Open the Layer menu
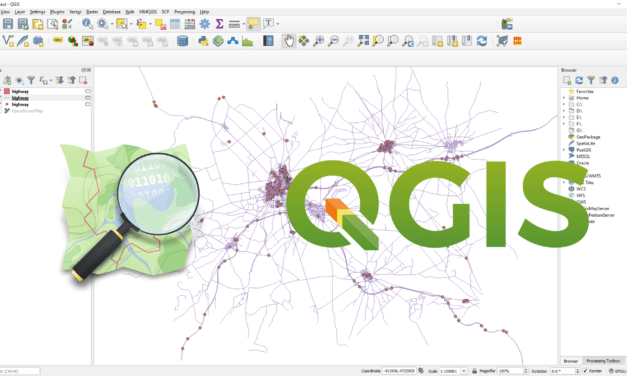 coord(20,12)
